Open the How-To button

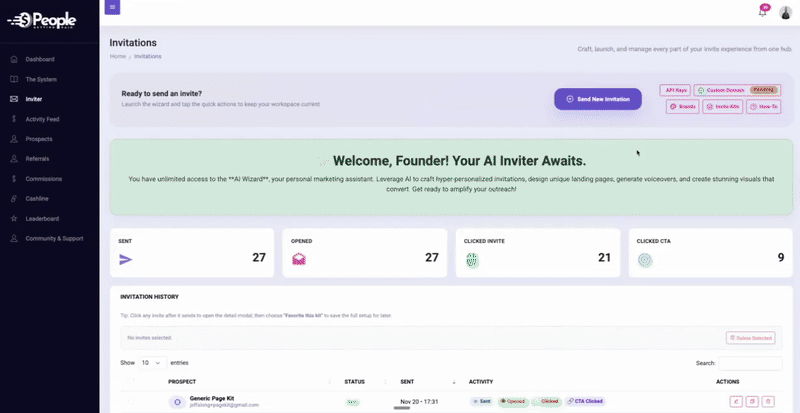click(x=763, y=106)
